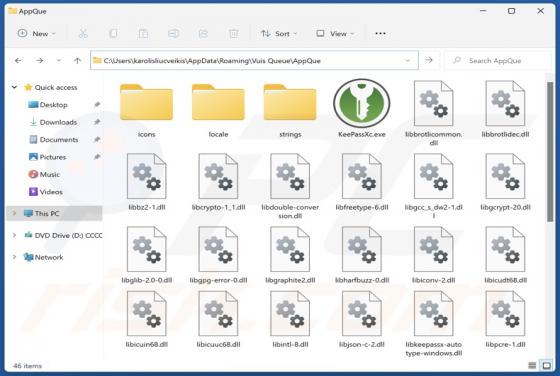The width and height of the screenshot is (560, 376).
Task: Select libiconv-2.dll file
Action: [x=433, y=255]
